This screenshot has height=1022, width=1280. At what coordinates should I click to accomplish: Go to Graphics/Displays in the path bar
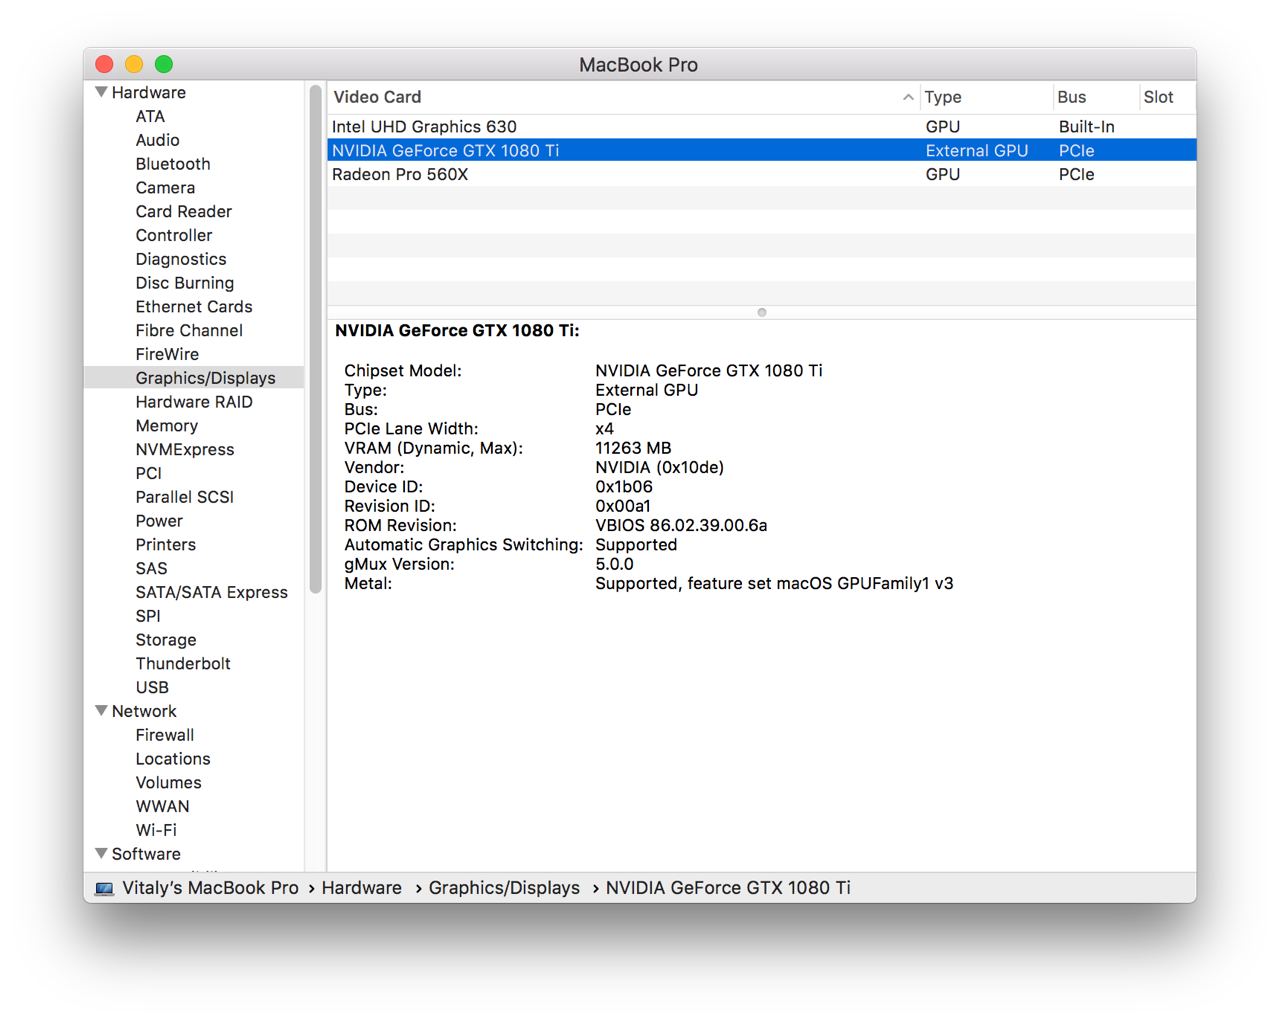(x=504, y=888)
